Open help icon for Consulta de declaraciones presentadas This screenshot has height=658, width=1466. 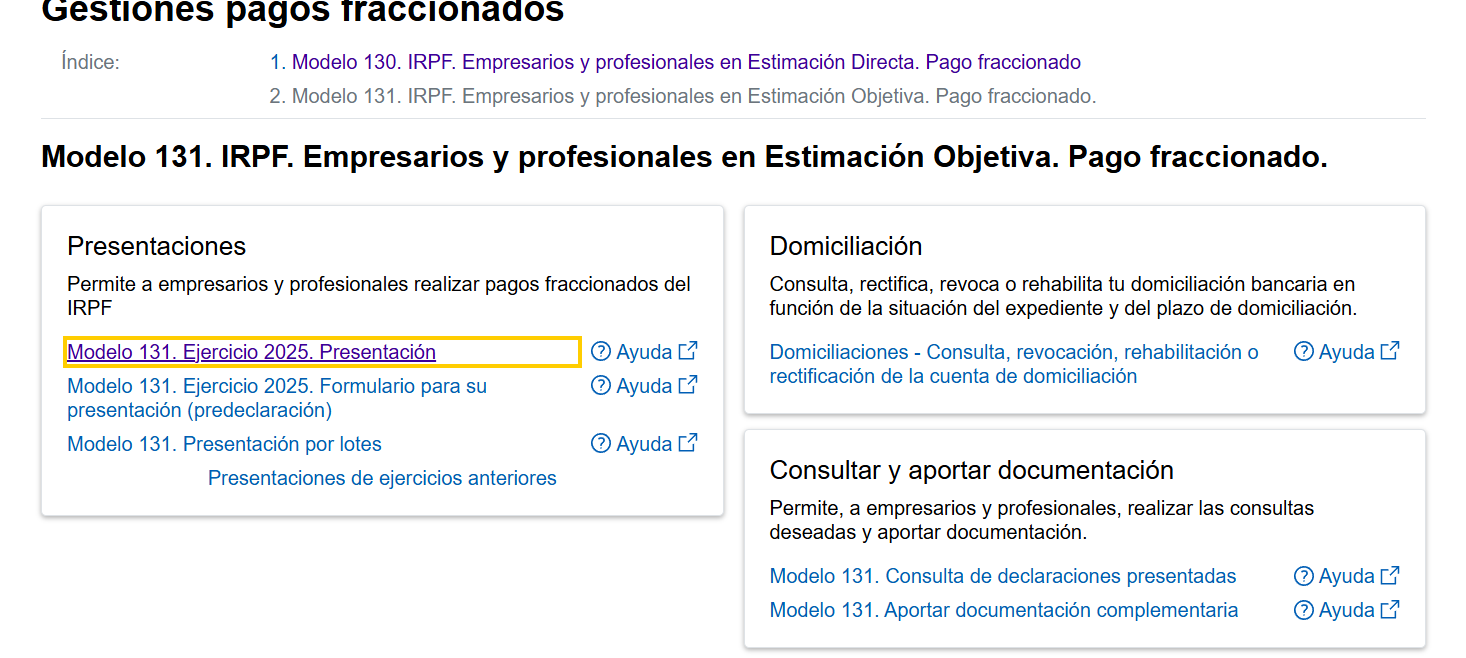click(x=1303, y=576)
